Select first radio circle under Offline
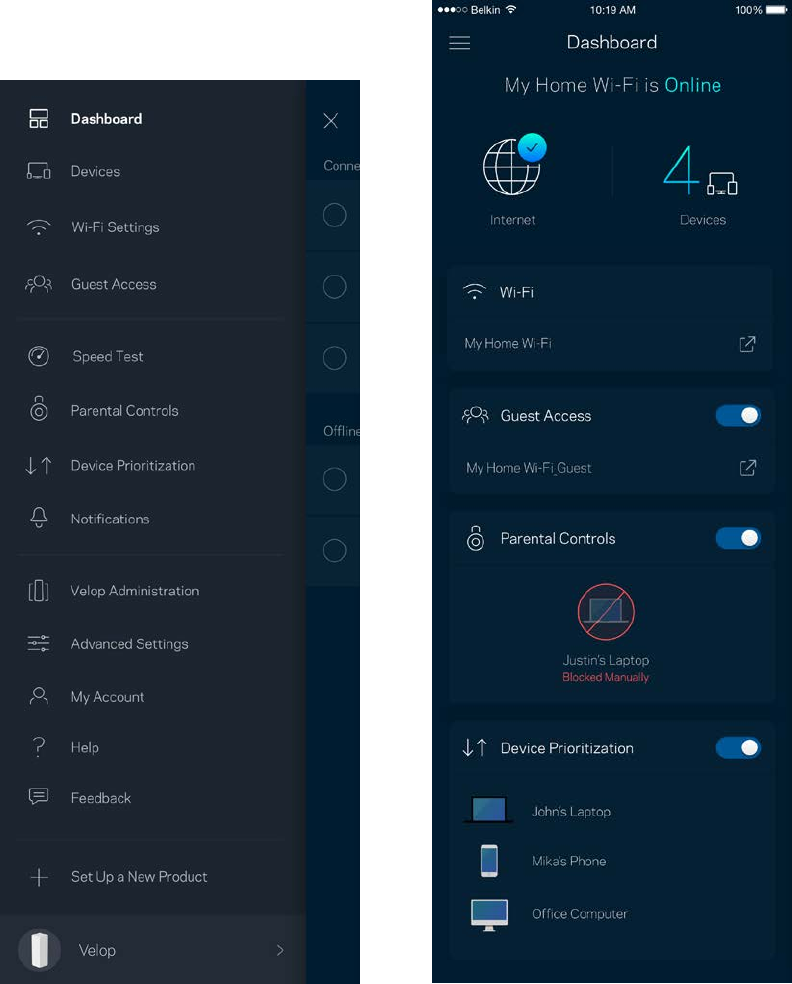The width and height of the screenshot is (792, 984). [x=334, y=479]
